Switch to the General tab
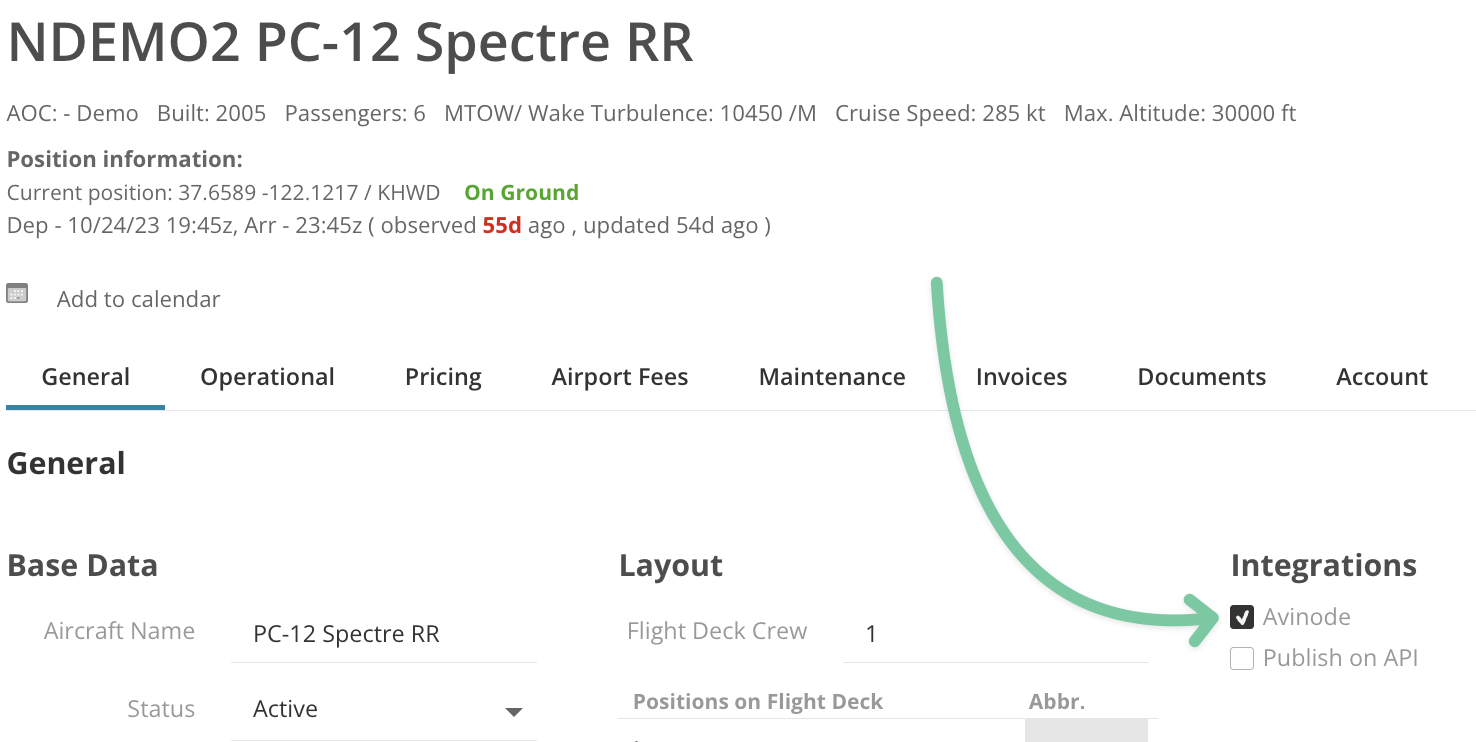The width and height of the screenshot is (1476, 742). [x=86, y=377]
